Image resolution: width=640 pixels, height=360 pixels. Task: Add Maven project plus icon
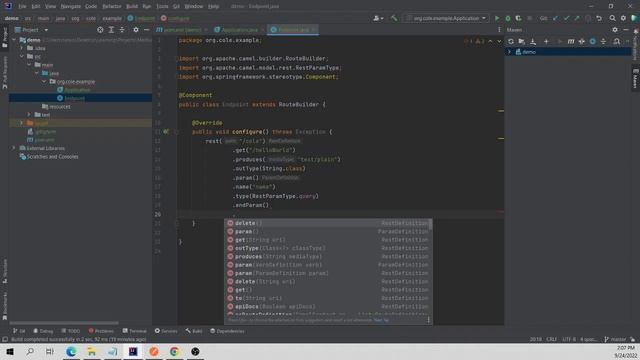coord(546,41)
